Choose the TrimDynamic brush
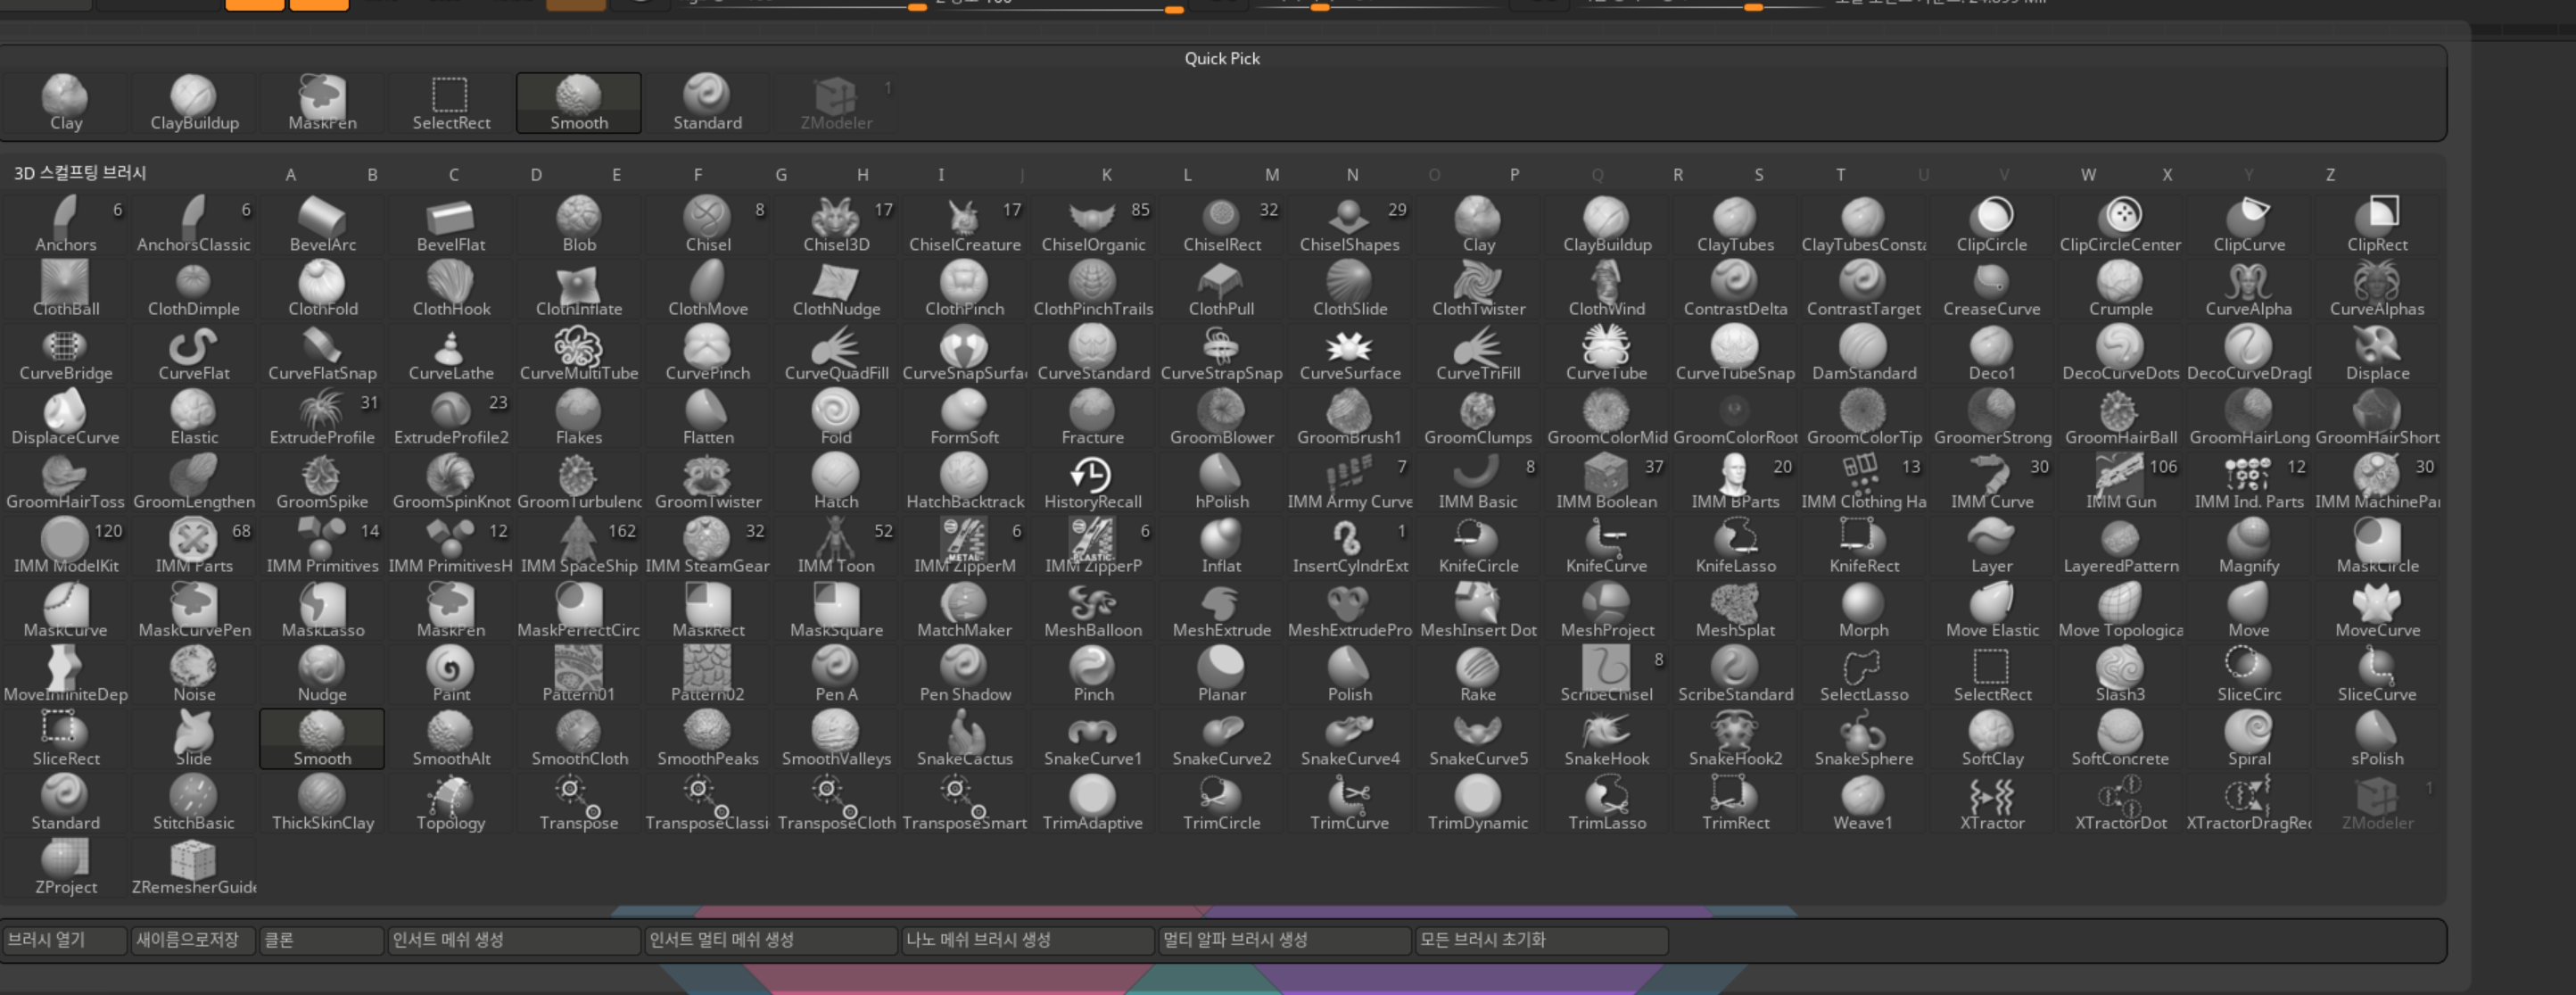The height and width of the screenshot is (995, 2576). pos(1477,803)
